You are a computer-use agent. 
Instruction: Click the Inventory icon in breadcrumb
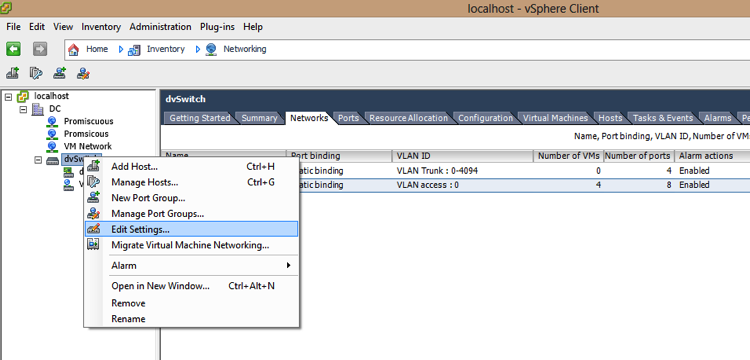(134, 49)
